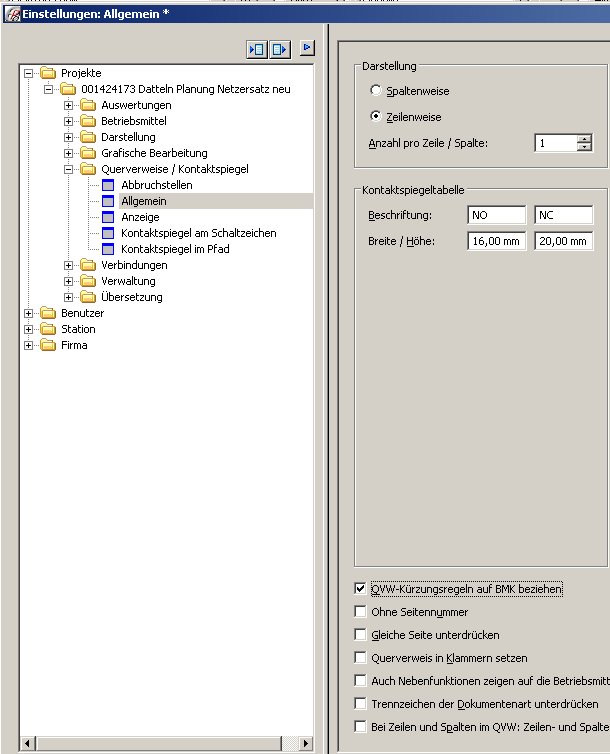Increase Anzahl pro Zeile / Spalte value
Viewport: 610px width, 754px height.
(584, 138)
